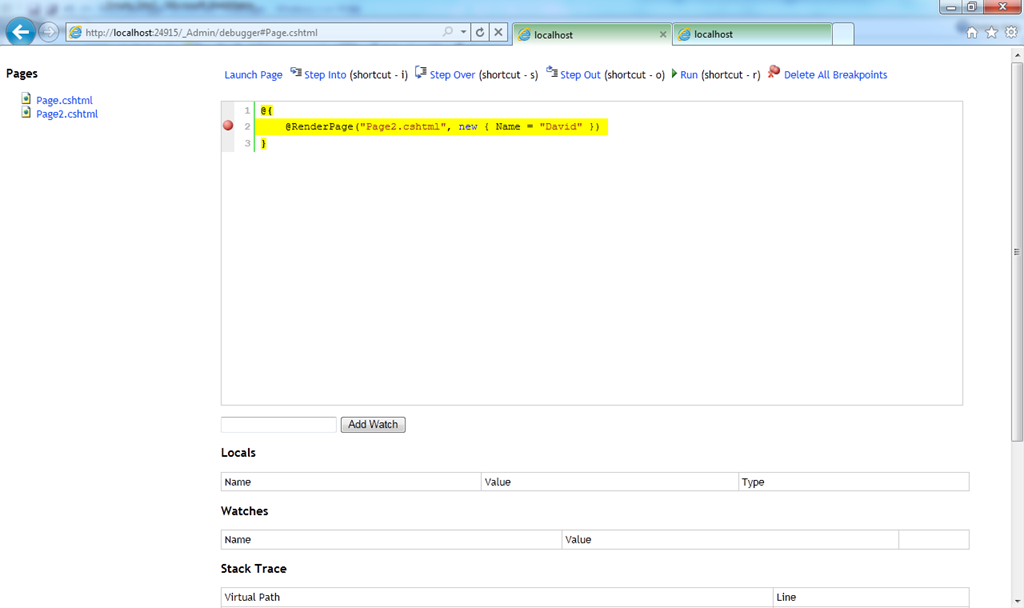Restore down the browser window

tap(972, 7)
